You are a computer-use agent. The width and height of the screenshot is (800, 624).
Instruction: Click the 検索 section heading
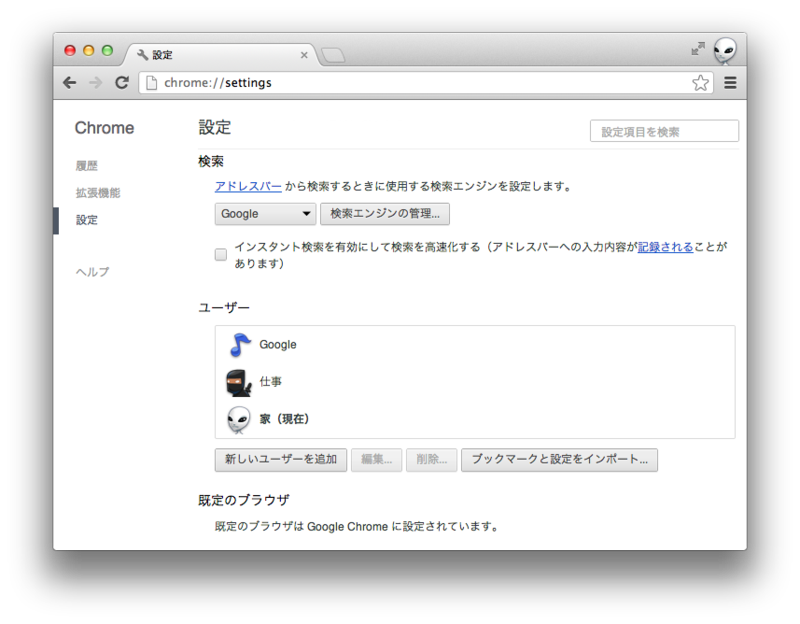coord(211,161)
